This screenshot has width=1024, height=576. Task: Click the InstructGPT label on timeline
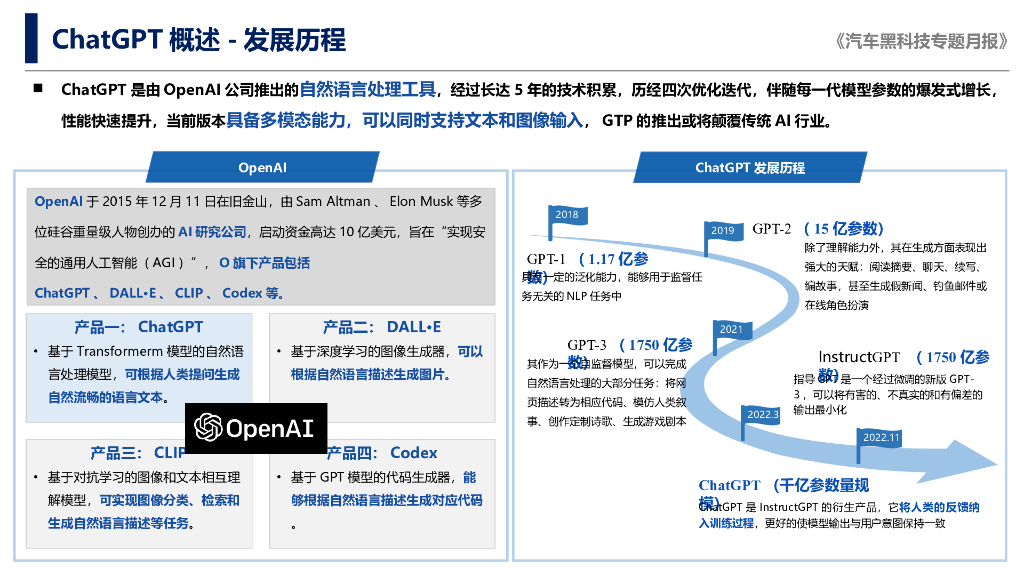tap(859, 357)
